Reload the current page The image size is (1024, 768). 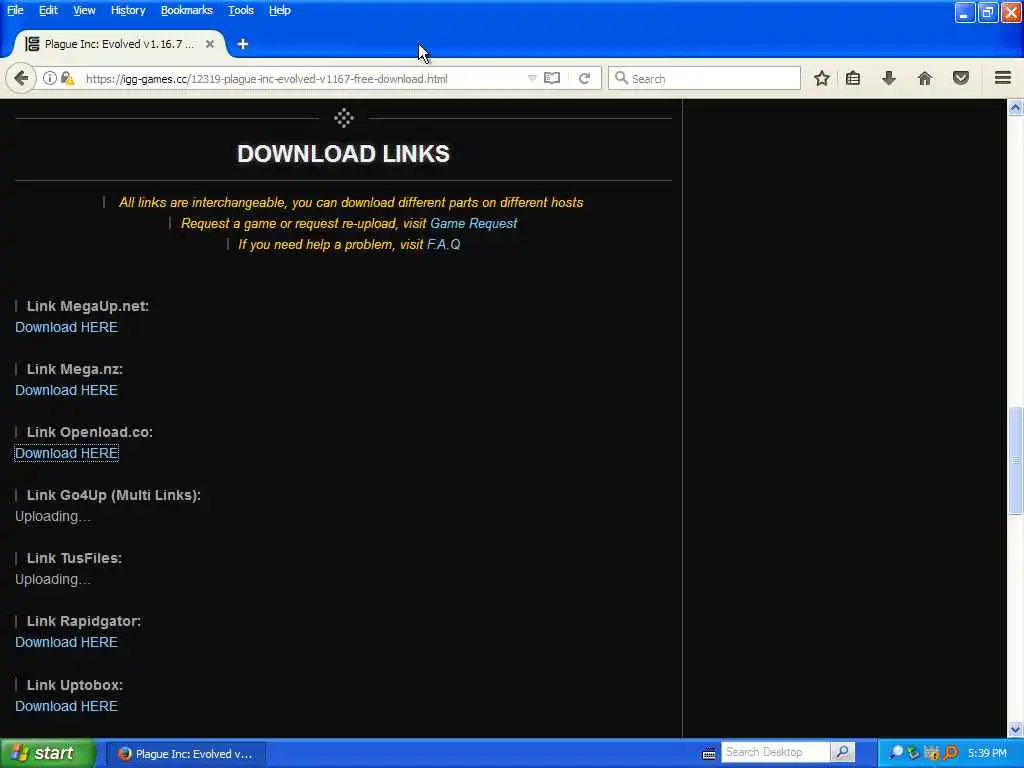pos(584,78)
